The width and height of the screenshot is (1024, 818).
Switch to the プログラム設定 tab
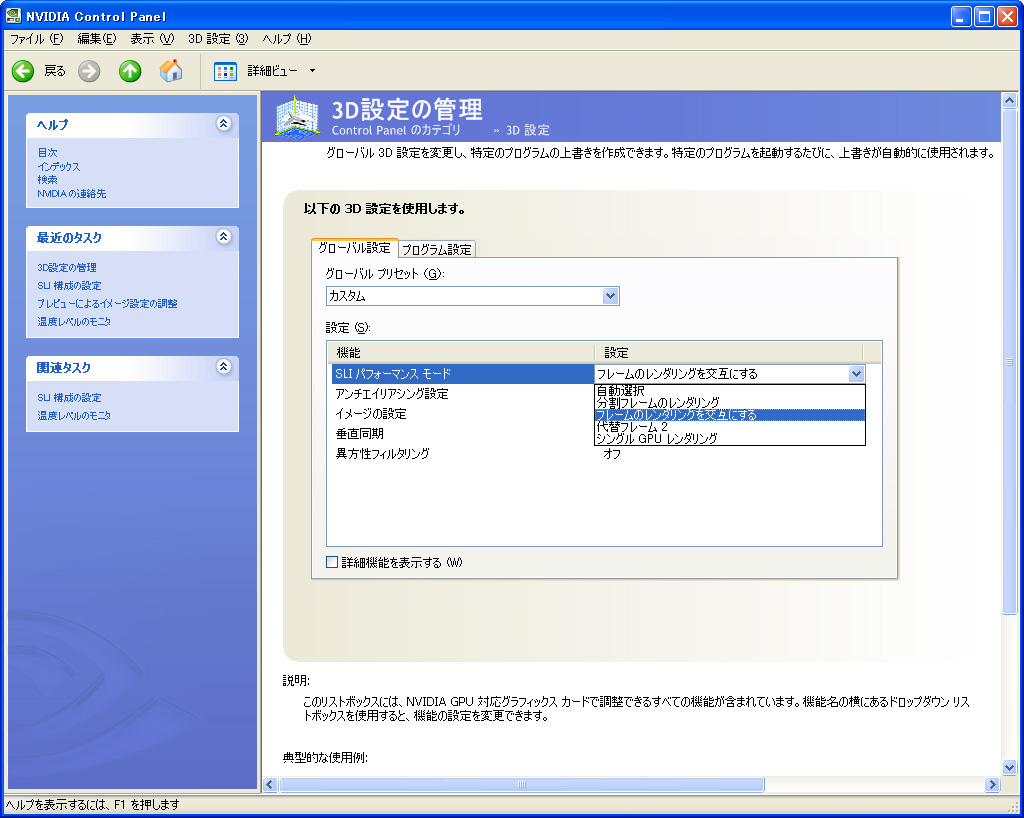point(436,250)
